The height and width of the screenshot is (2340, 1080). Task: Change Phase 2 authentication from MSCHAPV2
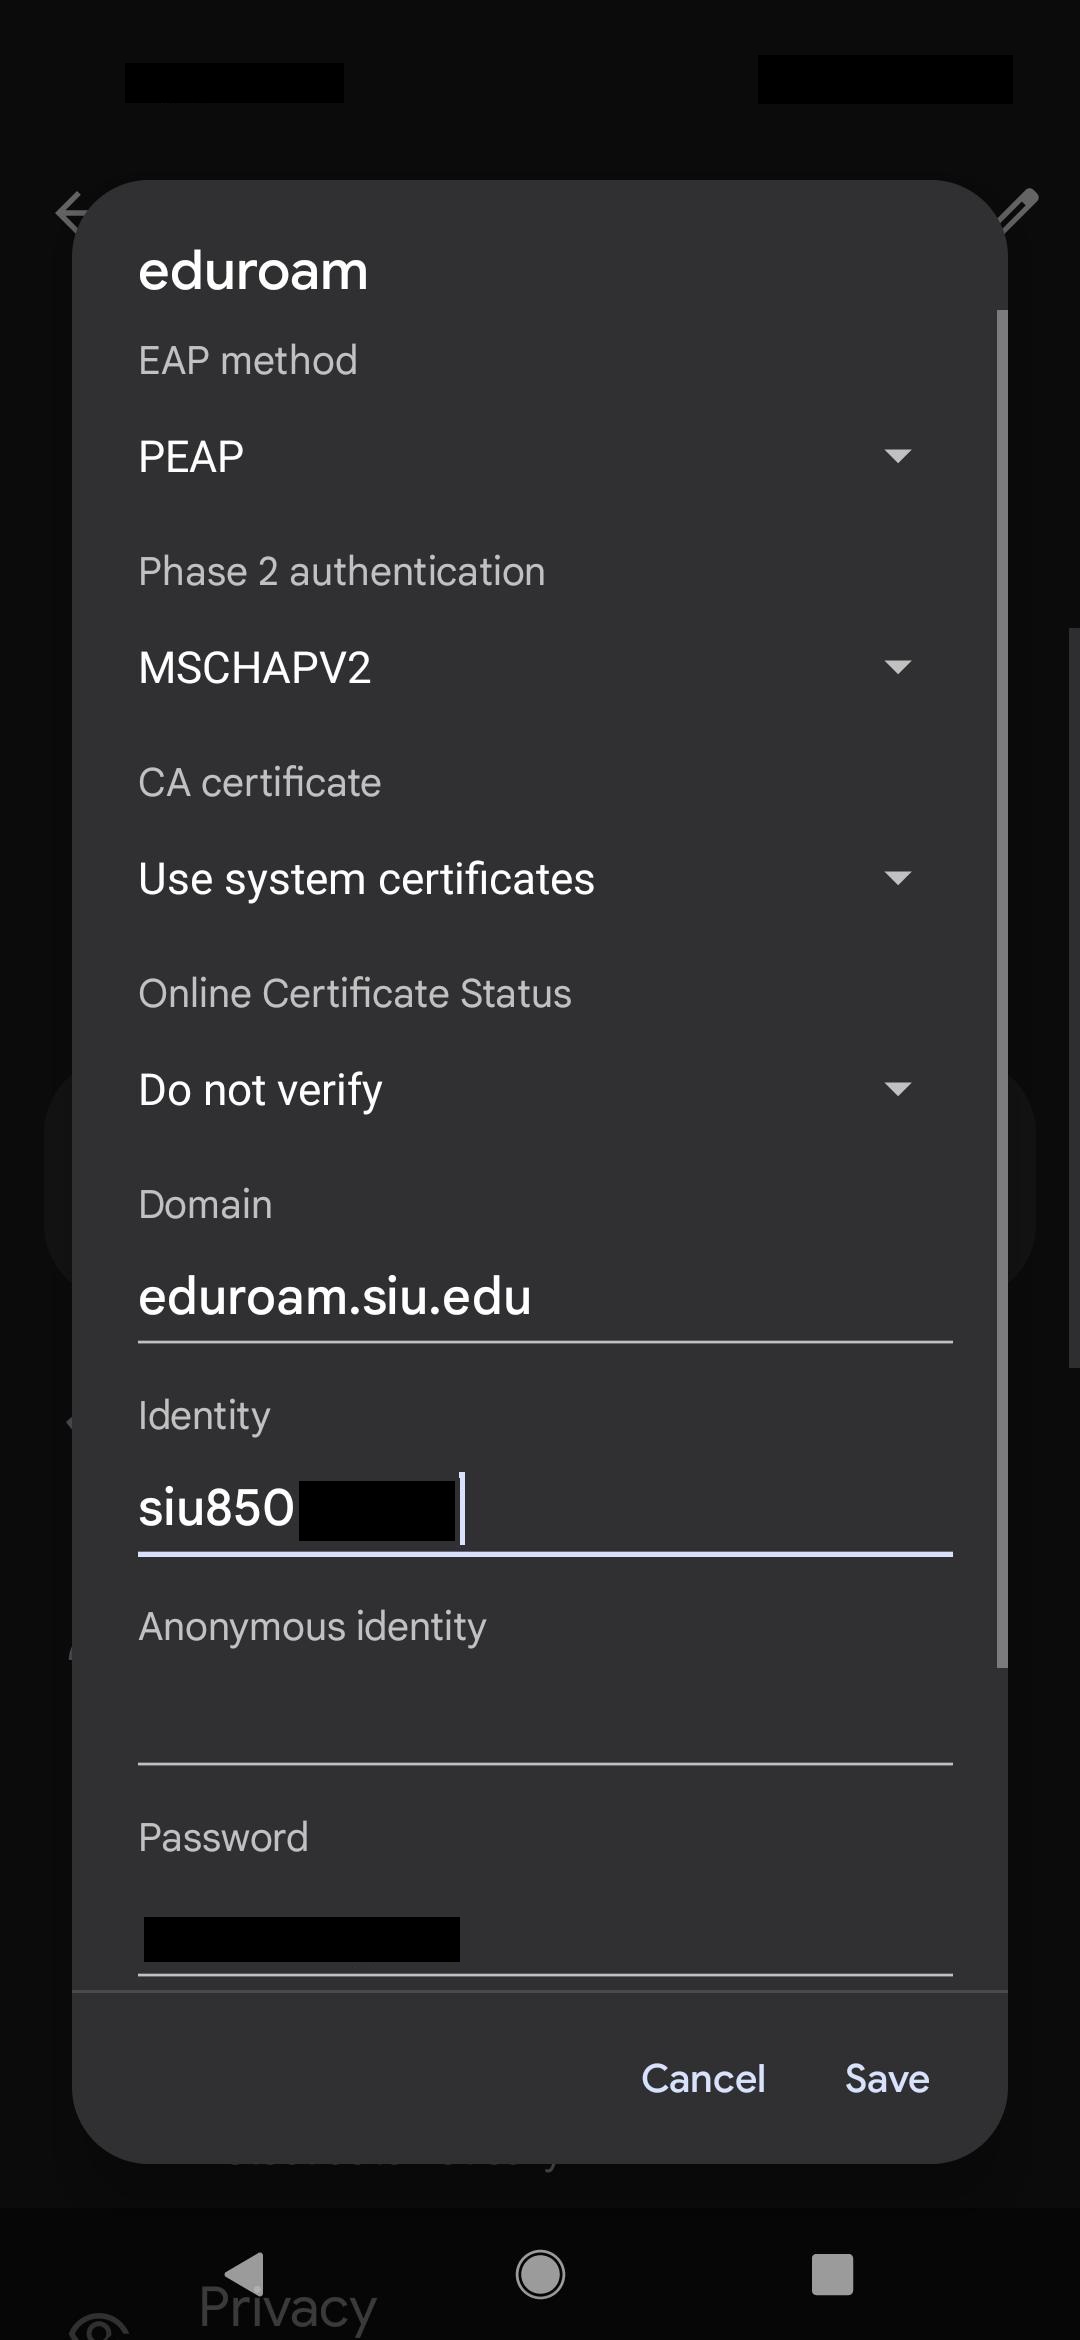(x=540, y=666)
